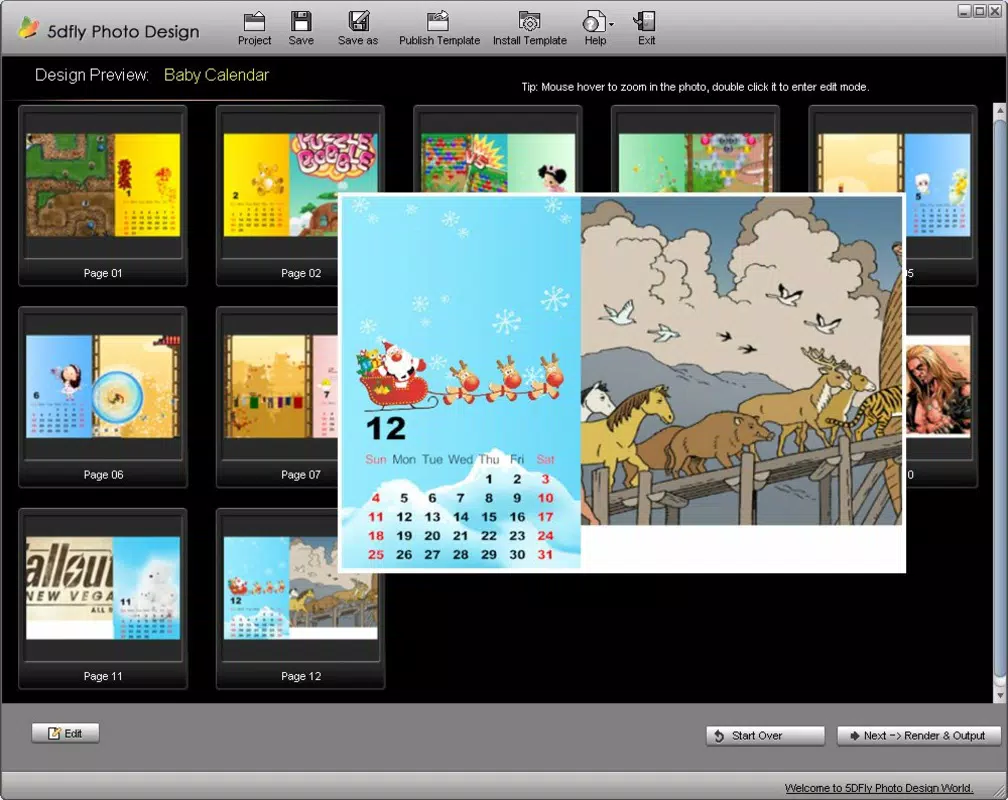This screenshot has width=1008, height=800.
Task: Select the Page 12 Santa calendar thumbnail
Action: point(300,588)
